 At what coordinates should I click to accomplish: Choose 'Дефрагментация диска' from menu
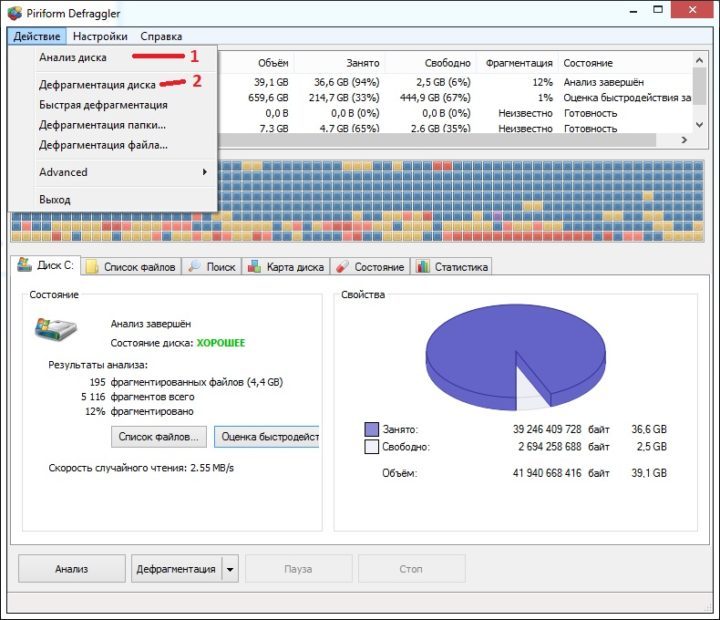97,85
